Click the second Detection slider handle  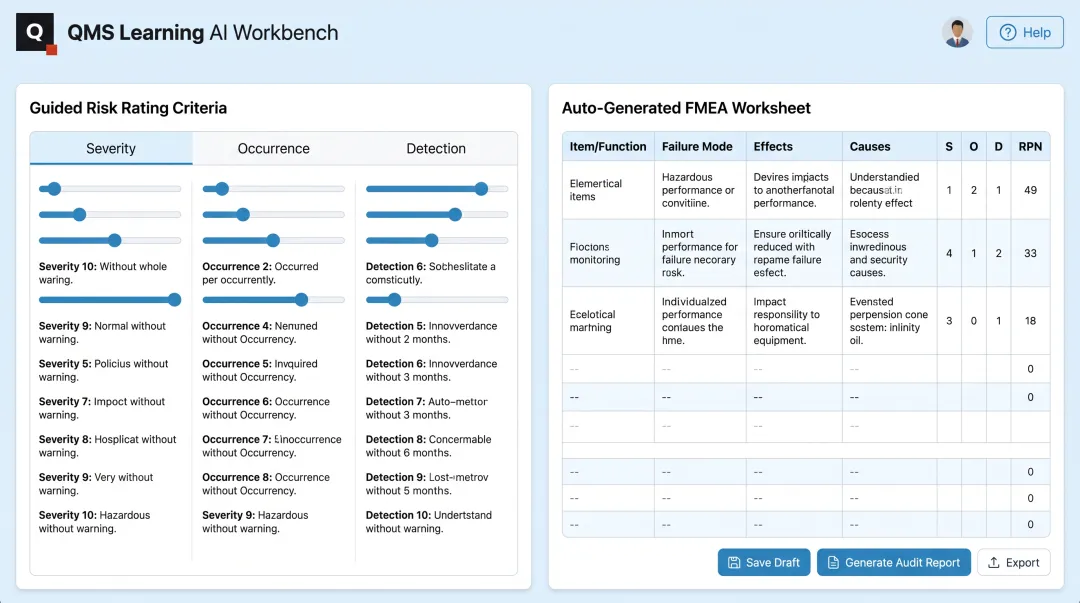point(455,215)
